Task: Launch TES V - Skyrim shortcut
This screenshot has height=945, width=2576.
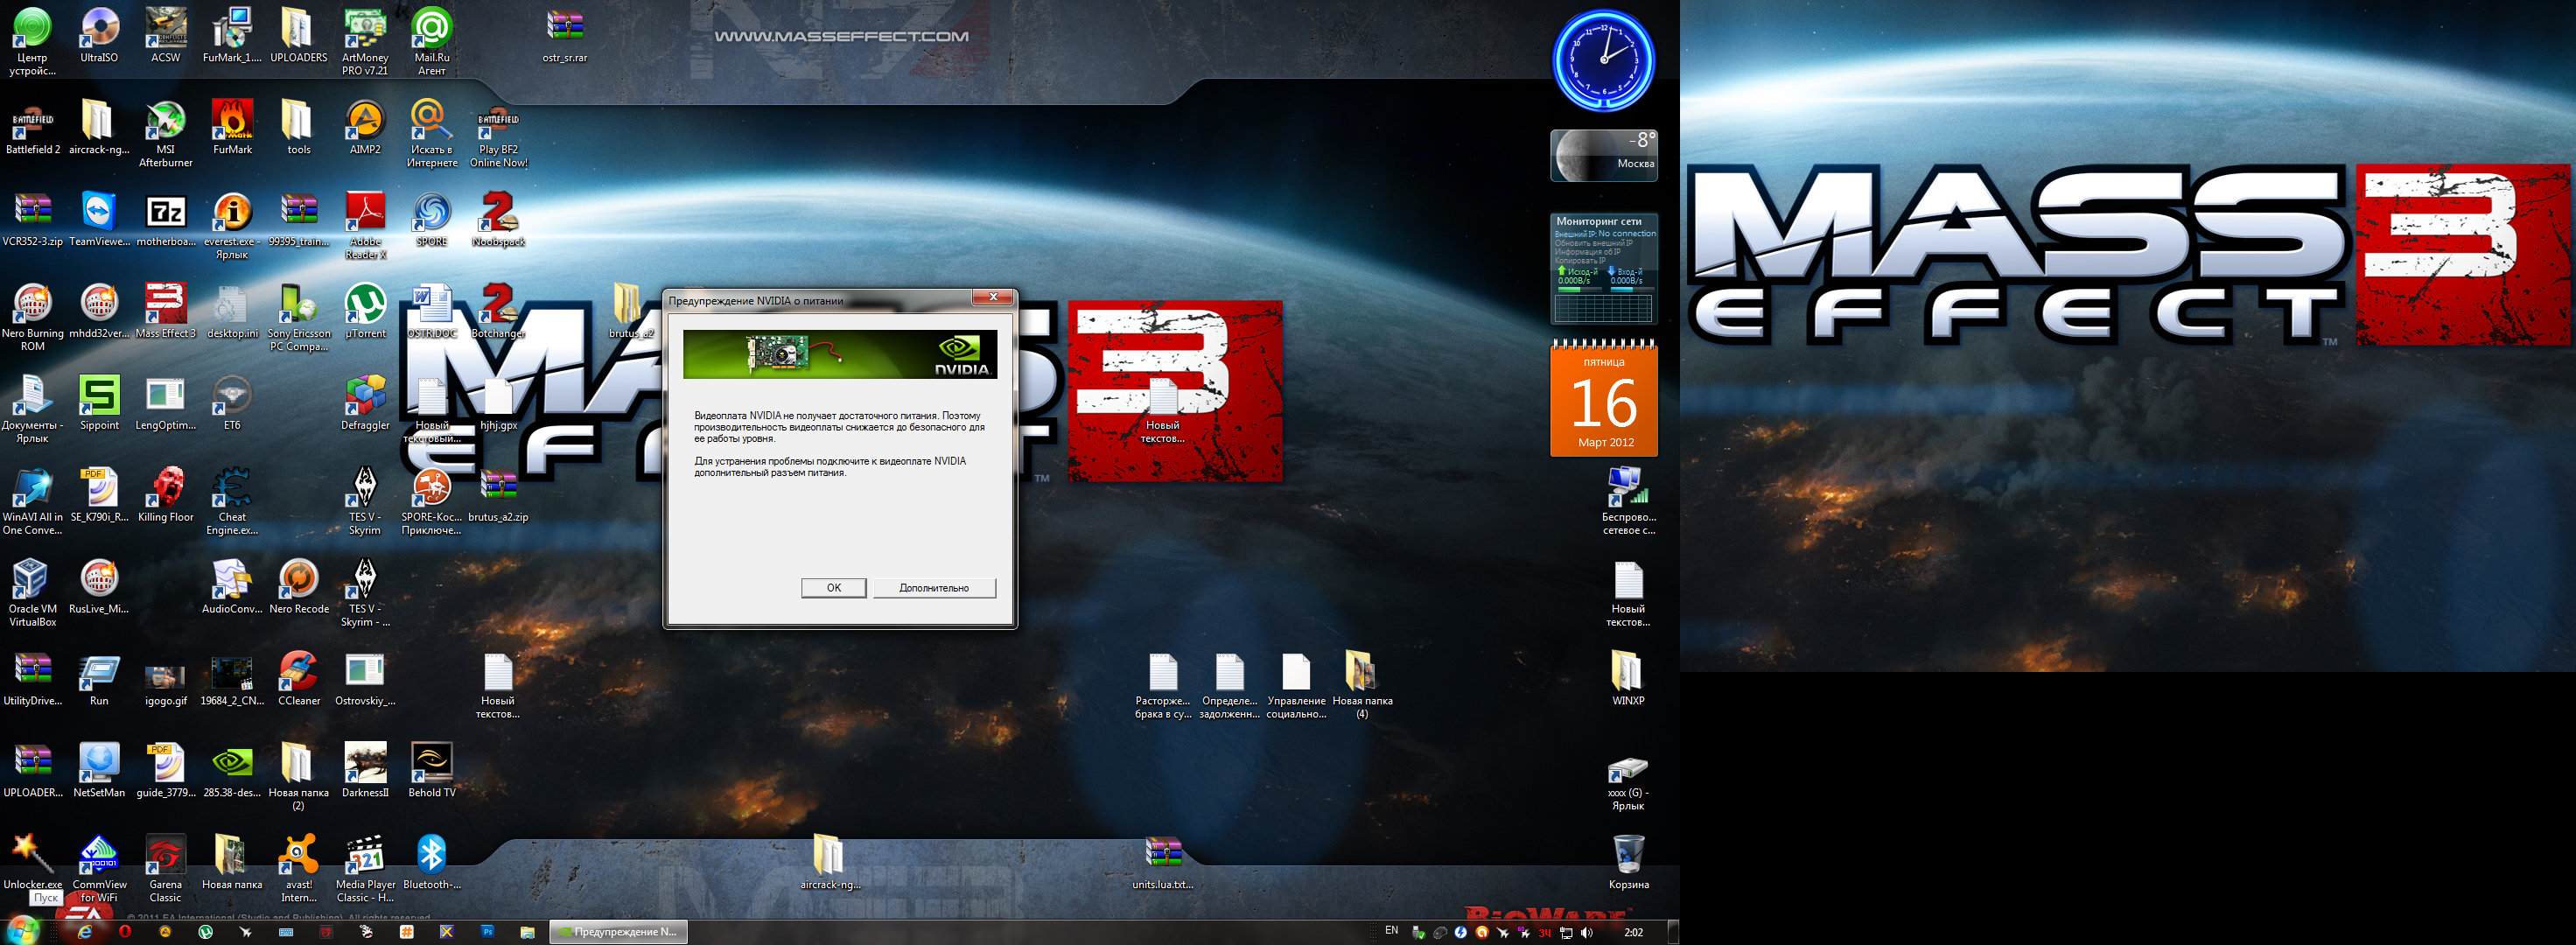Action: point(365,502)
